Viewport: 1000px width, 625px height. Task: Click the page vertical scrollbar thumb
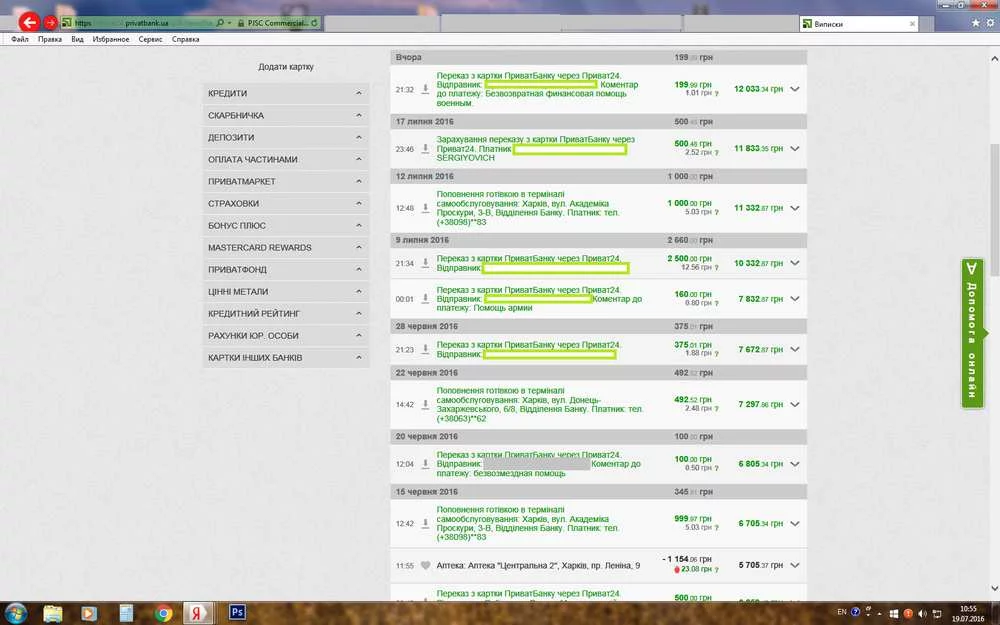[x=994, y=210]
